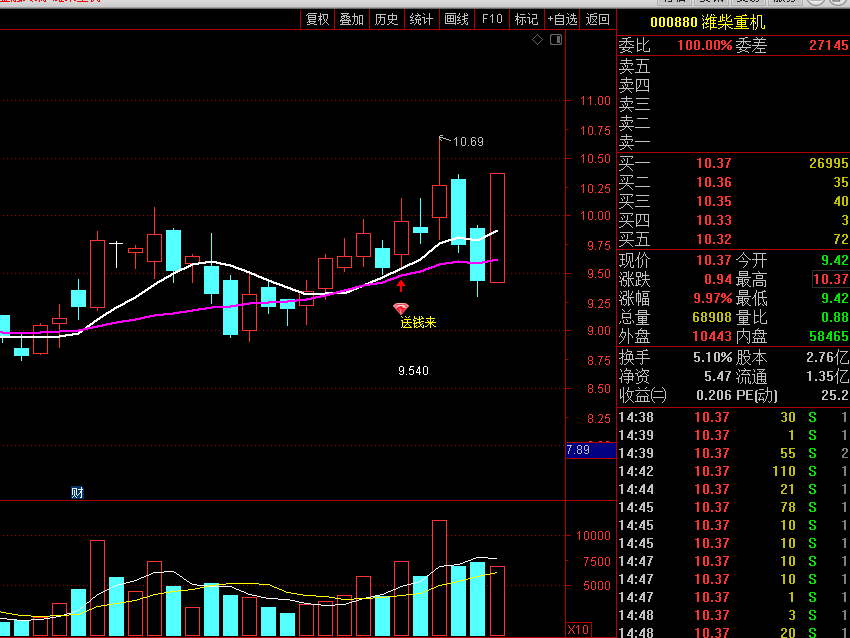The height and width of the screenshot is (638, 850).
Task: Click the 流通 value 1.35亿
Action: point(827,377)
